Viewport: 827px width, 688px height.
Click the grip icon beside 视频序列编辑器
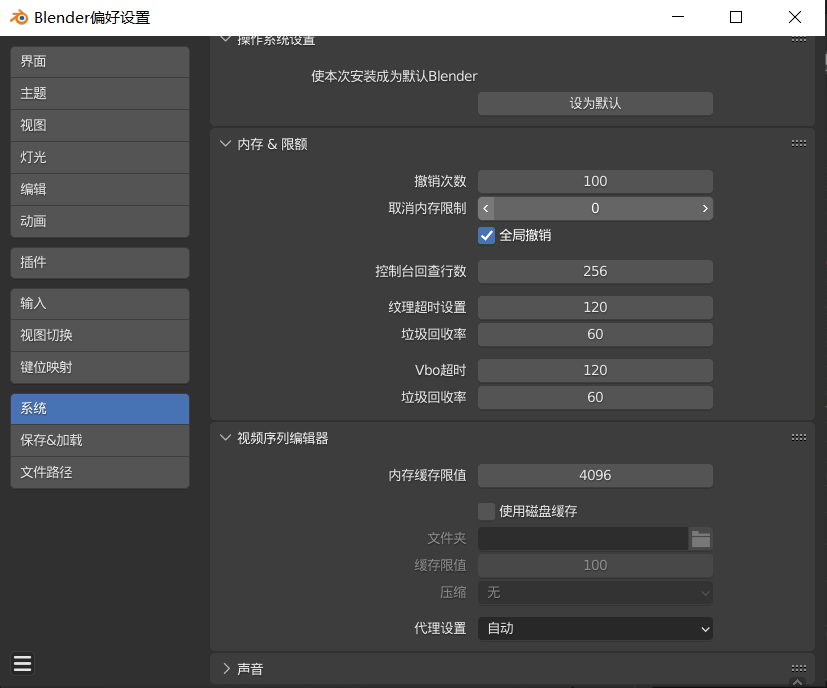coord(799,437)
